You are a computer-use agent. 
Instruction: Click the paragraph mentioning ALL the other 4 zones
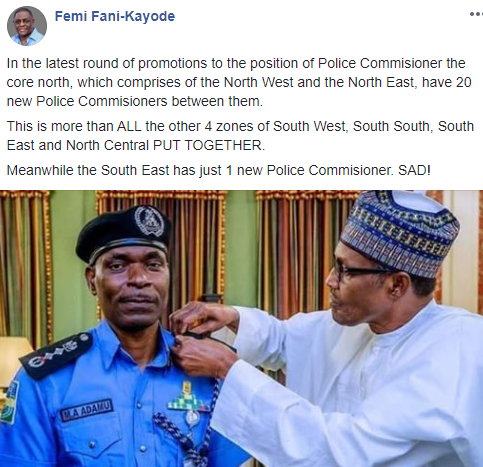click(240, 136)
